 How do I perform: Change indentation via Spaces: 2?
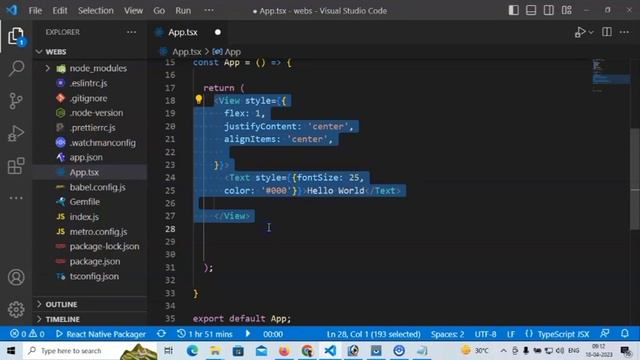coord(447,334)
